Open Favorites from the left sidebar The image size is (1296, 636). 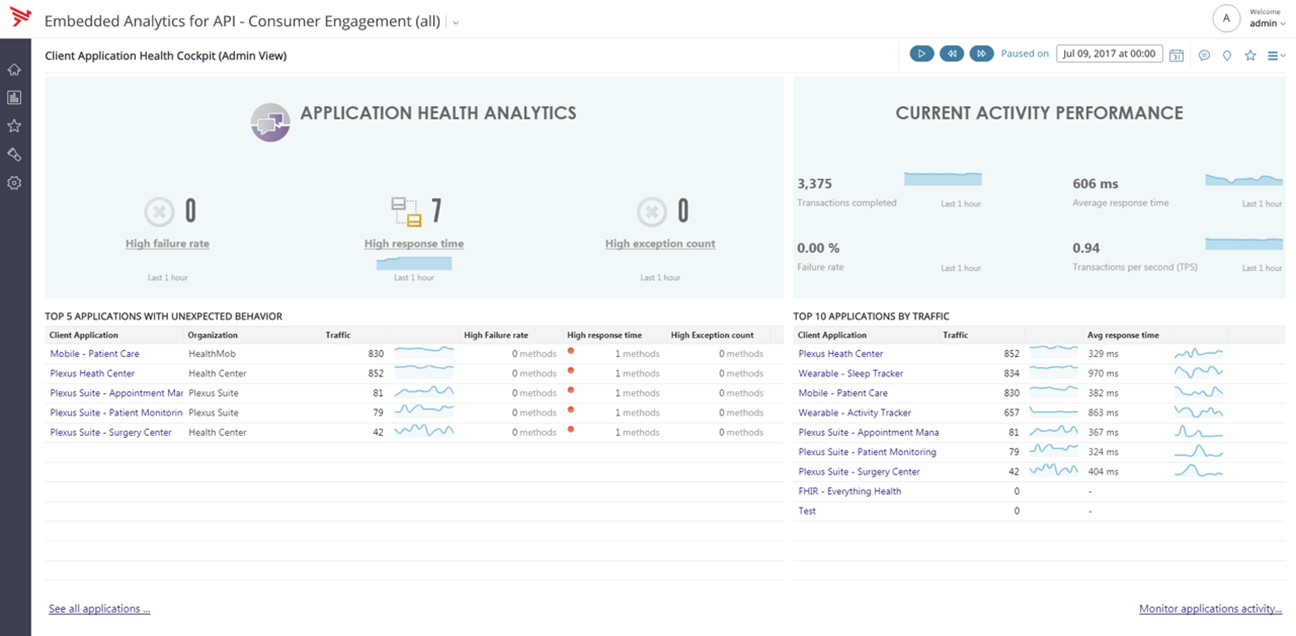click(x=14, y=125)
